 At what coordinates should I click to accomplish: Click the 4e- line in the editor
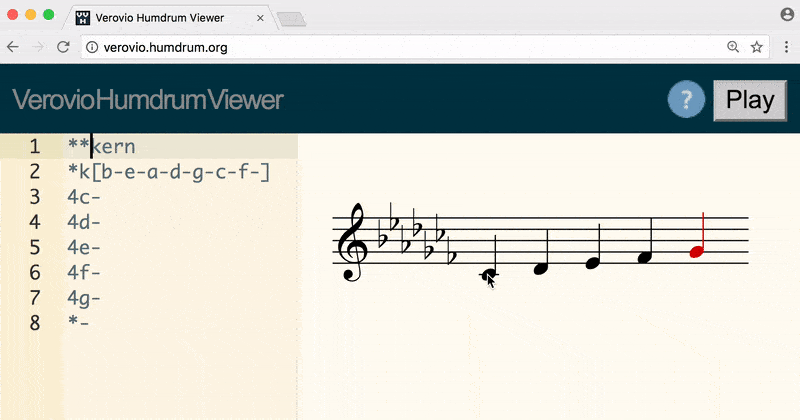[84, 247]
